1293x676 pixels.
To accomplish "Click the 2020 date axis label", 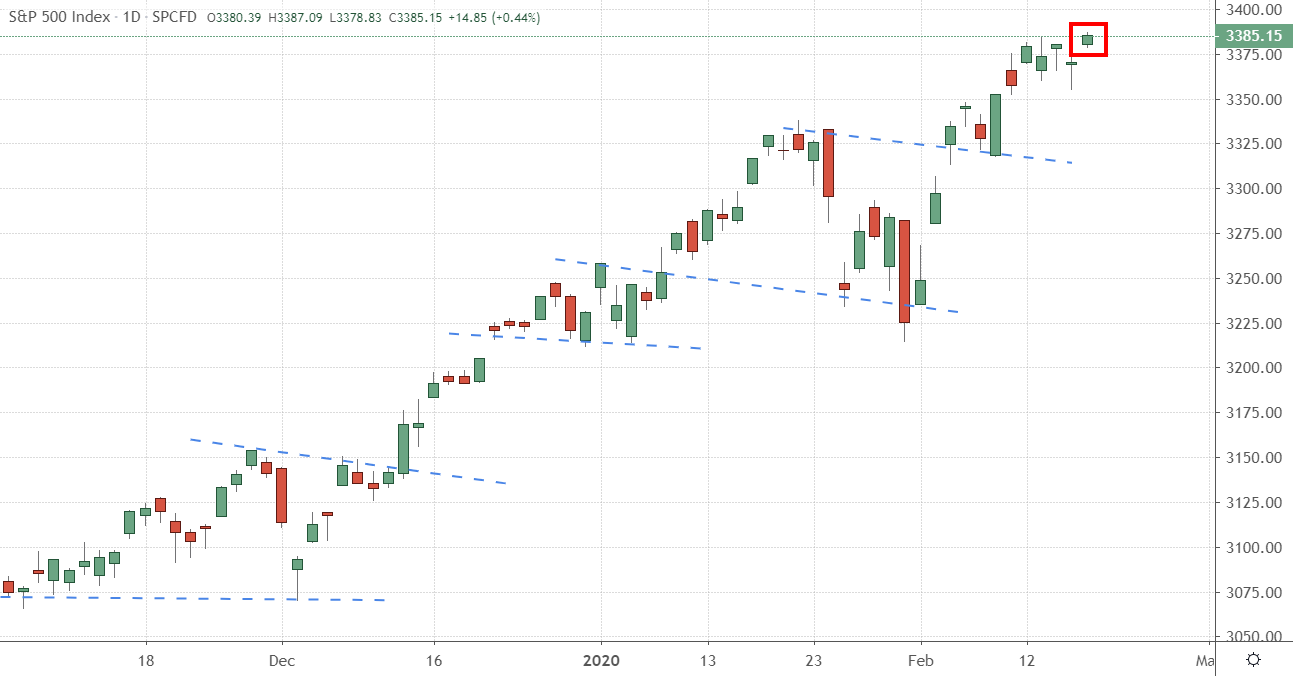I will click(x=601, y=661).
